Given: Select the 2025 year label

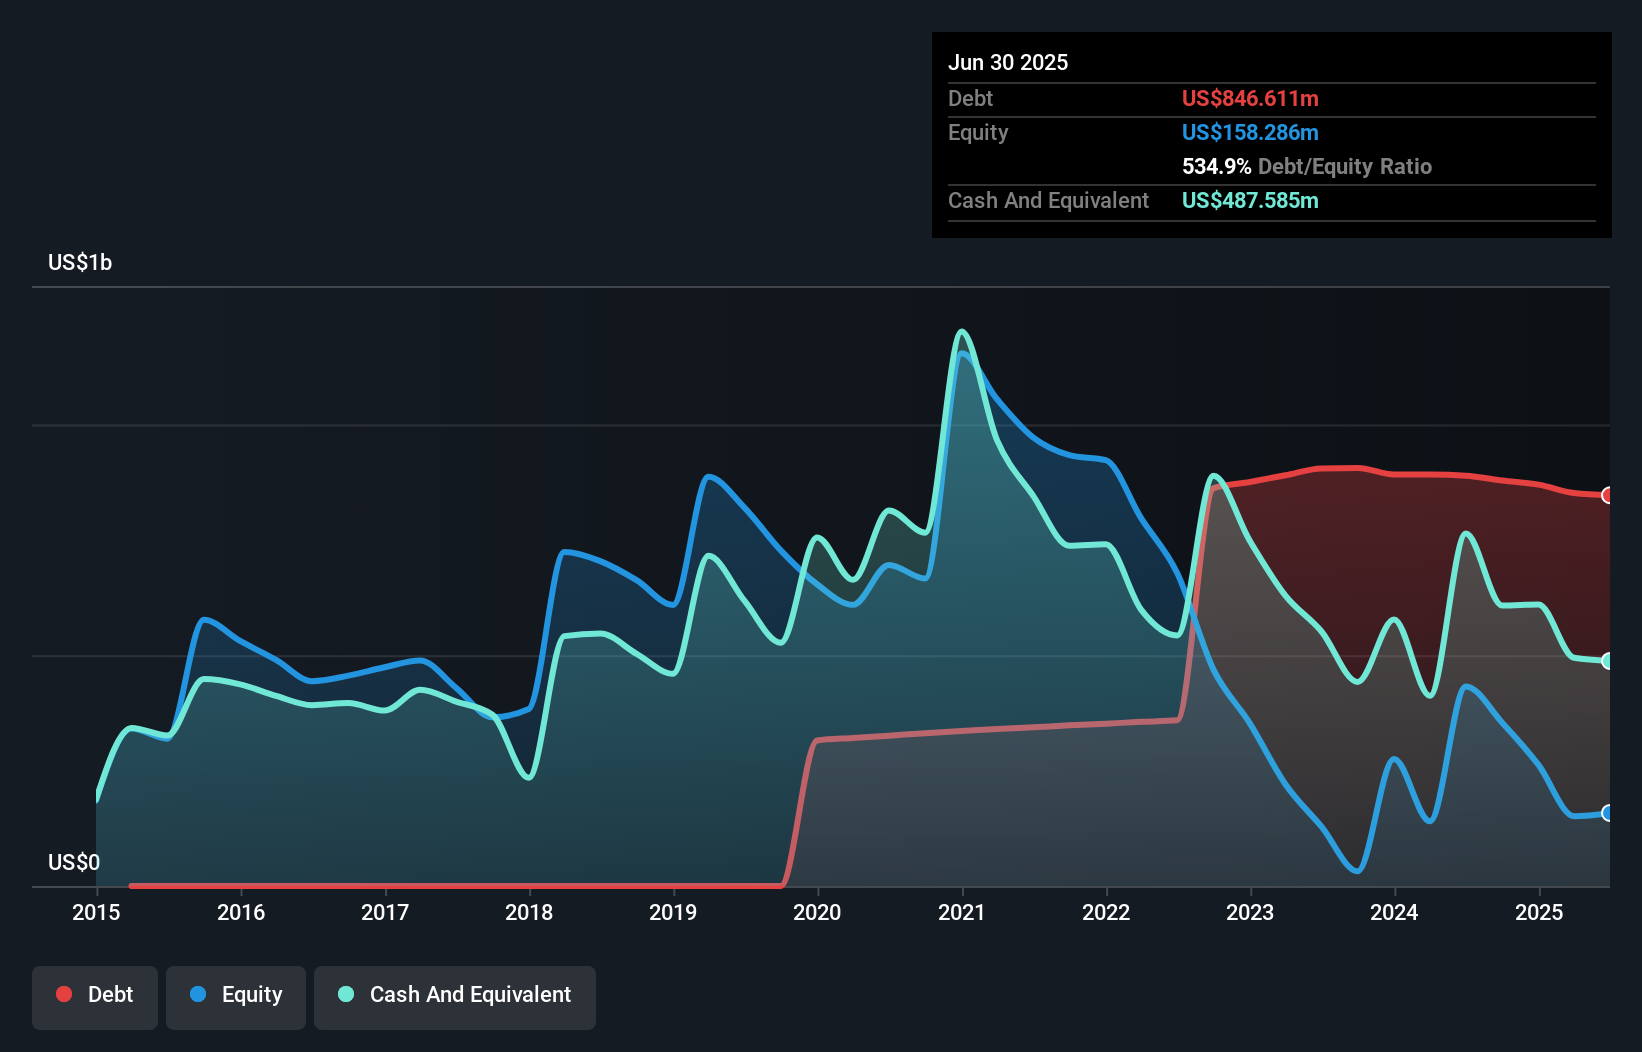Looking at the screenshot, I should point(1540,912).
